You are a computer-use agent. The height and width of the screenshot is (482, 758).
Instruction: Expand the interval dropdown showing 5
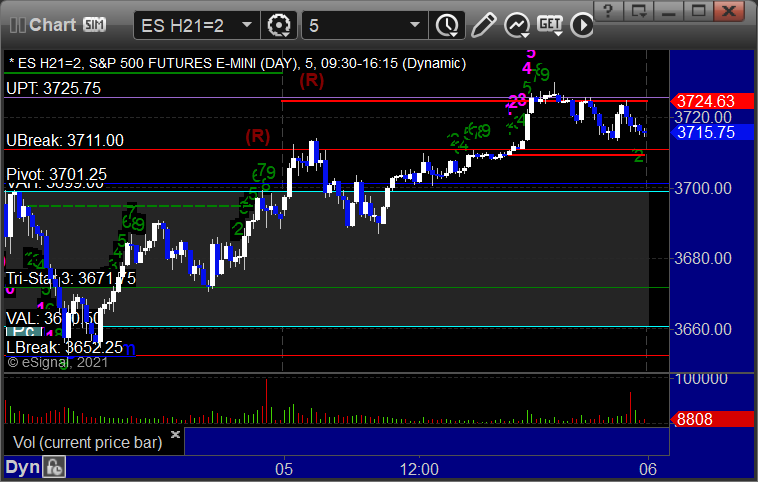pos(365,25)
